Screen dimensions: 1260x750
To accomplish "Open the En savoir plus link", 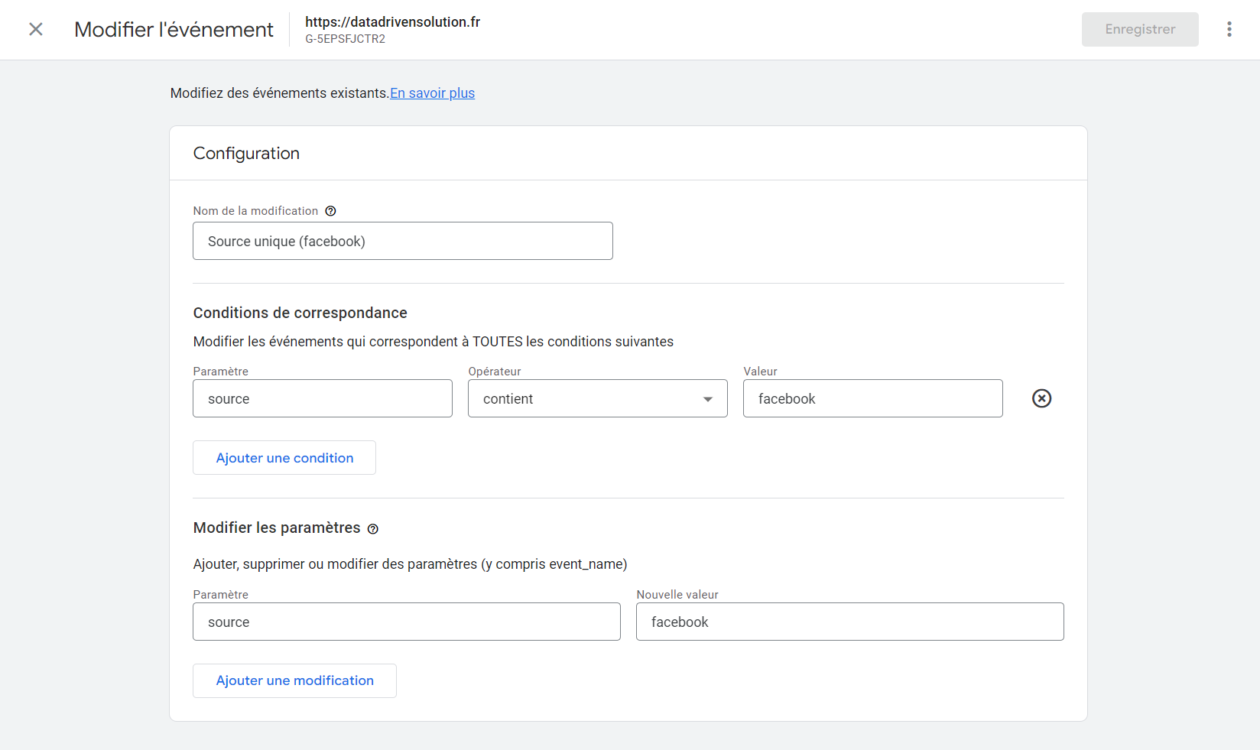I will point(432,93).
